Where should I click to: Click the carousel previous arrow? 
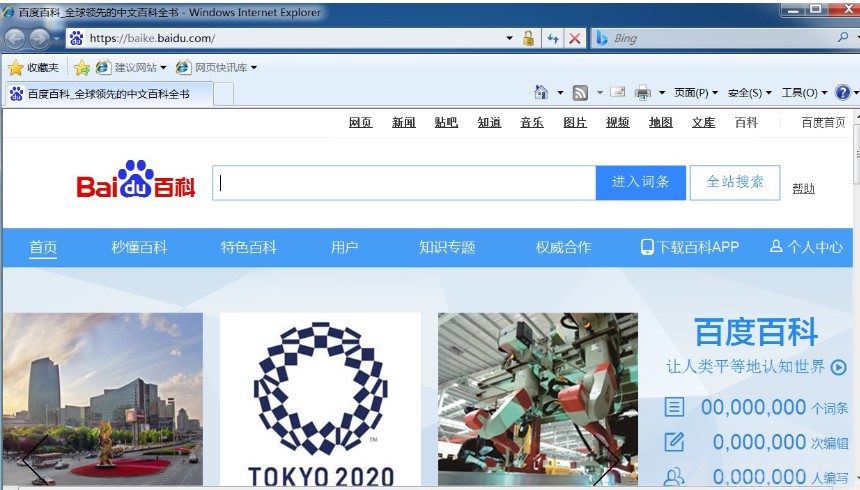(x=34, y=460)
